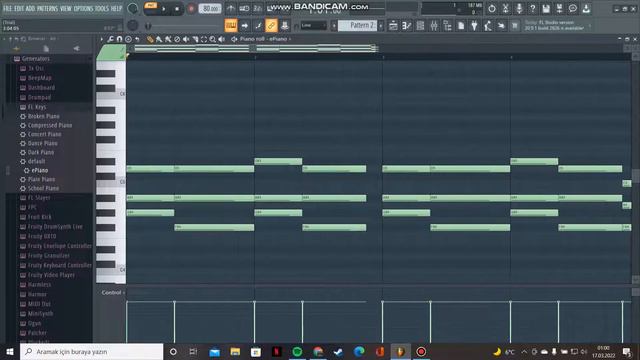Toggle the orange piano roll view button
Image resolution: width=640 pixels, height=360 pixels.
231,25
